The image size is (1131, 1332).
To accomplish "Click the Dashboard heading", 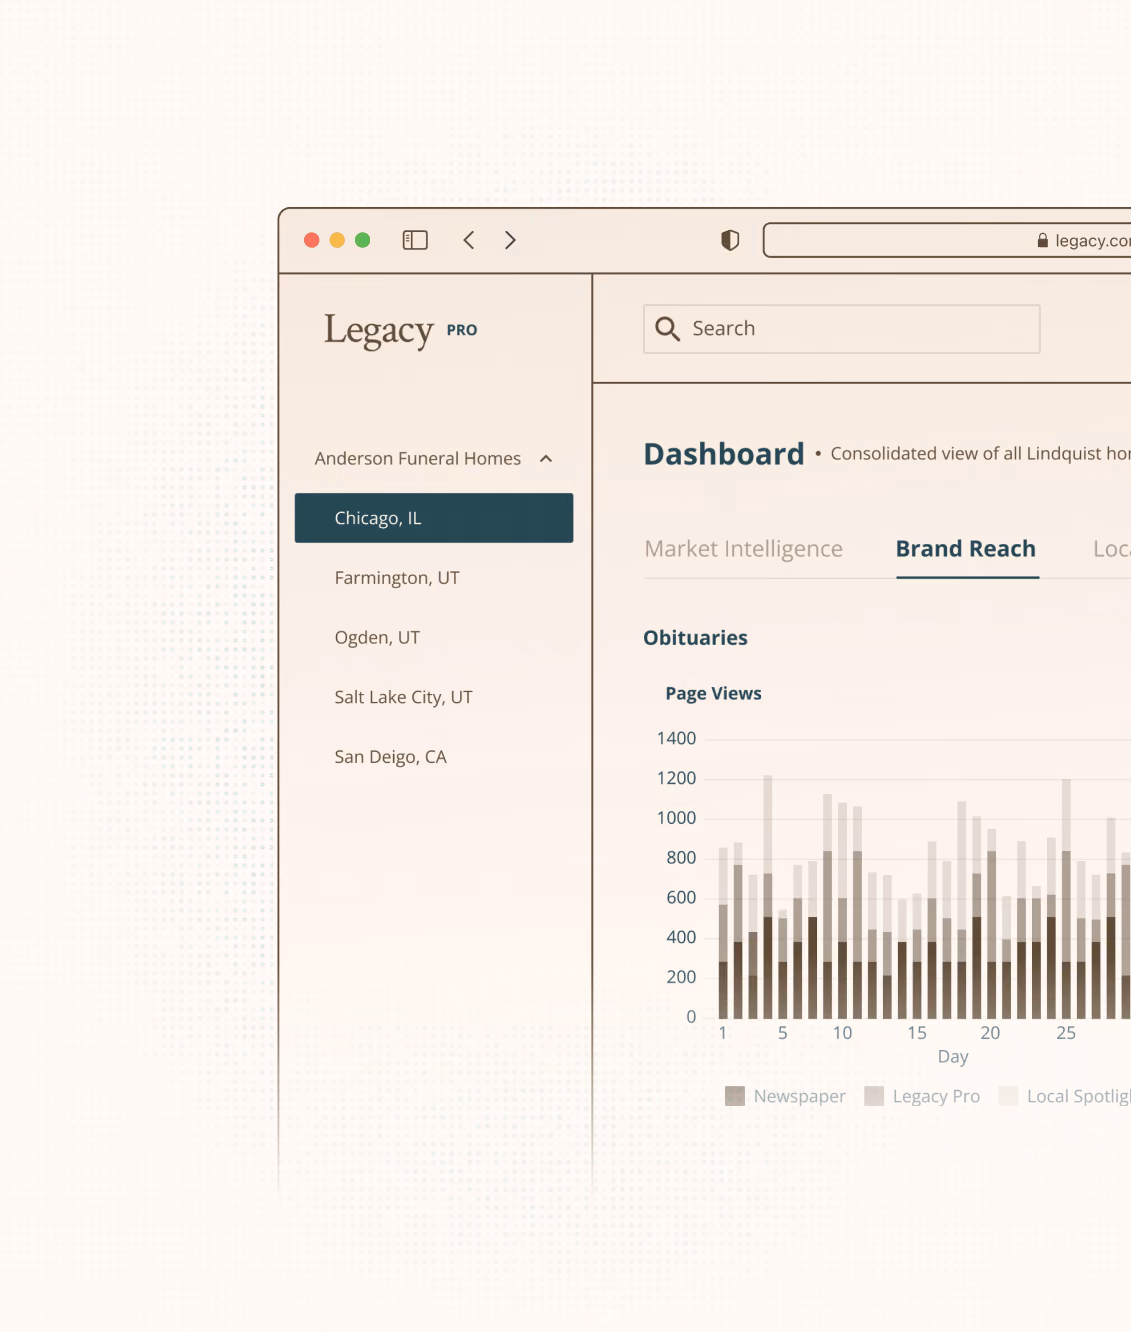I will tap(724, 454).
